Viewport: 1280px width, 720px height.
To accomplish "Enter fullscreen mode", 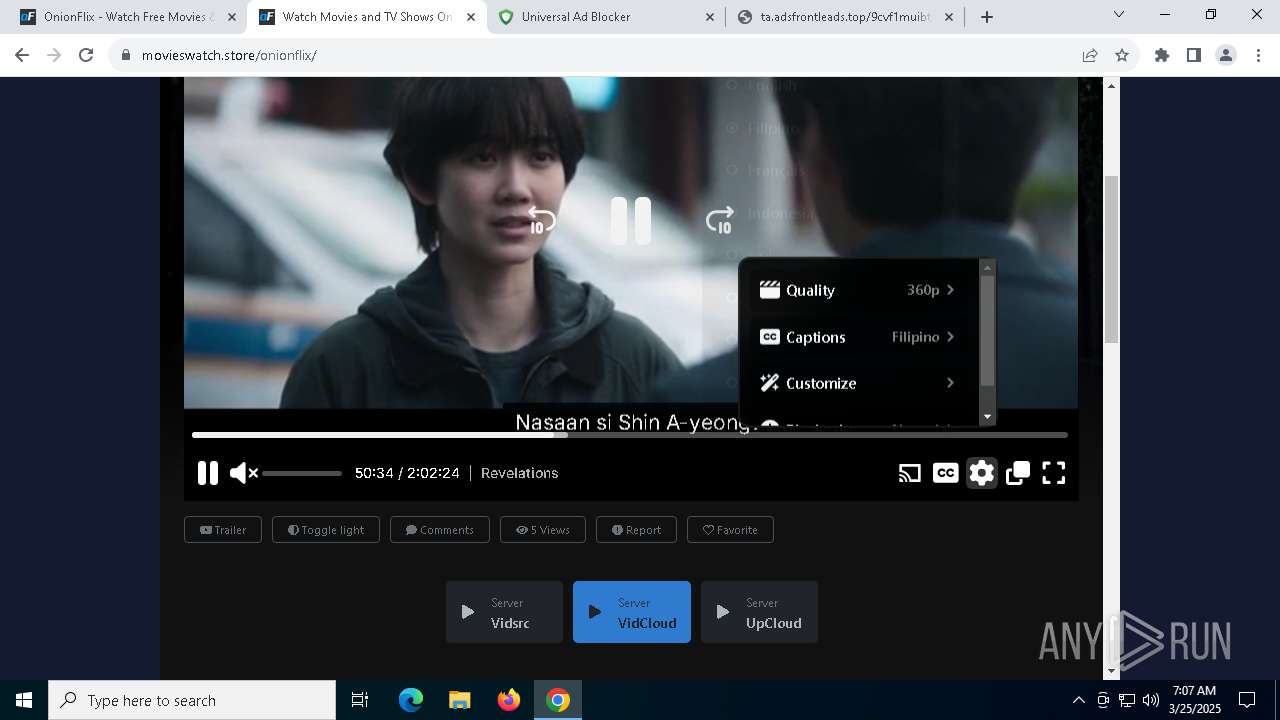I will [x=1054, y=473].
